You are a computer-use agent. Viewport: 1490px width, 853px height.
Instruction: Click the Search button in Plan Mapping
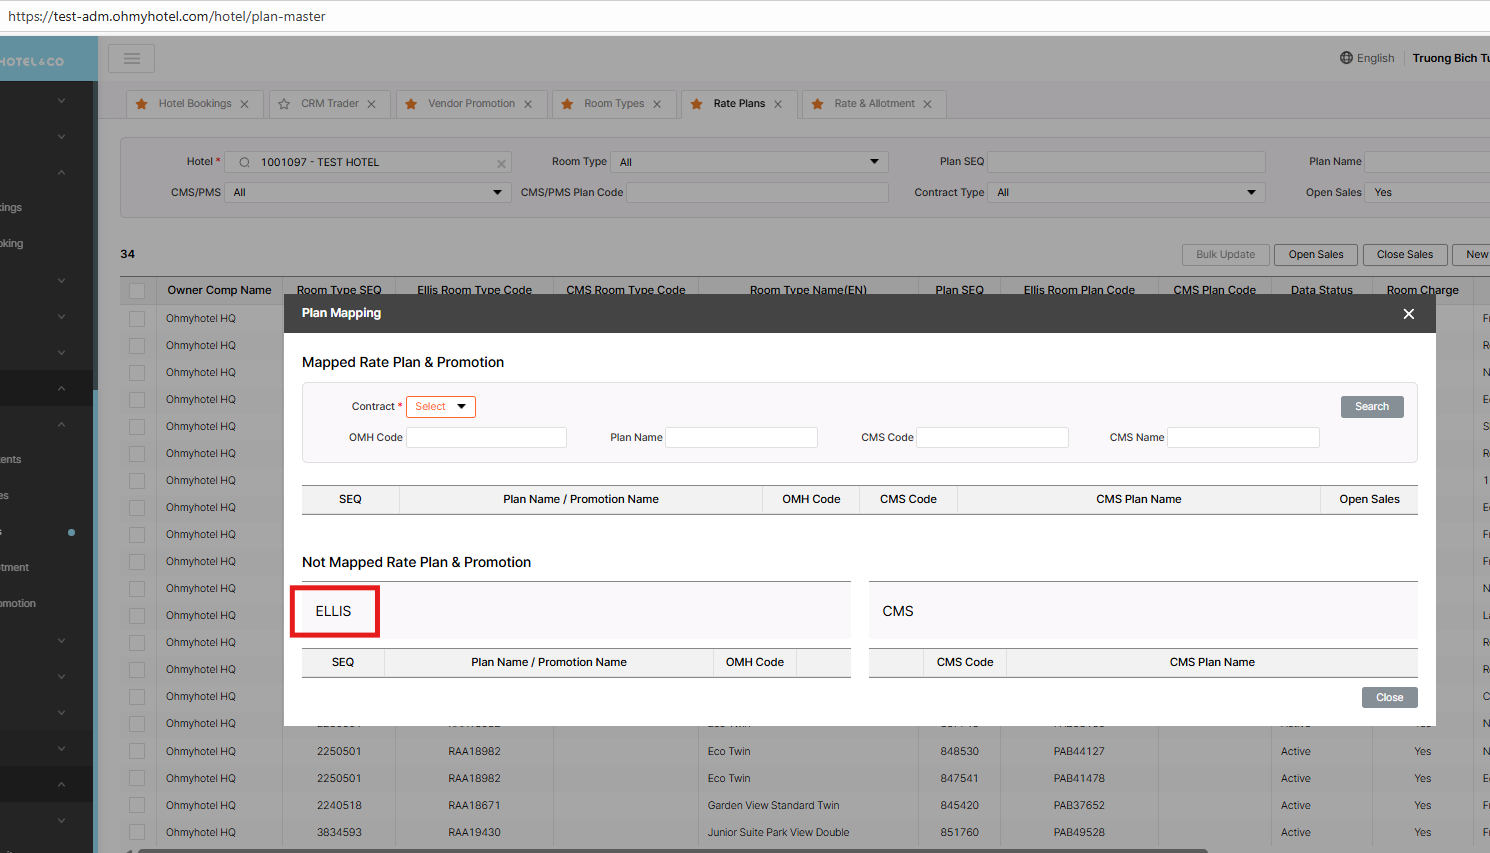point(1371,407)
